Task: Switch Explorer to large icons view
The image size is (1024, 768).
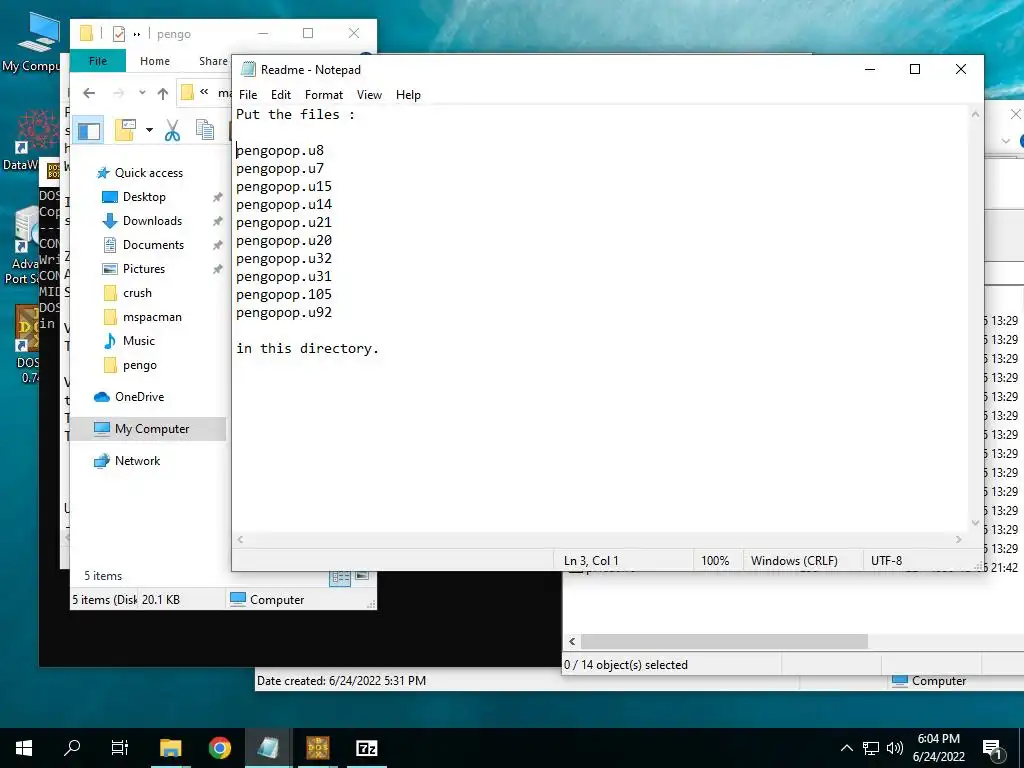Action: click(x=362, y=576)
